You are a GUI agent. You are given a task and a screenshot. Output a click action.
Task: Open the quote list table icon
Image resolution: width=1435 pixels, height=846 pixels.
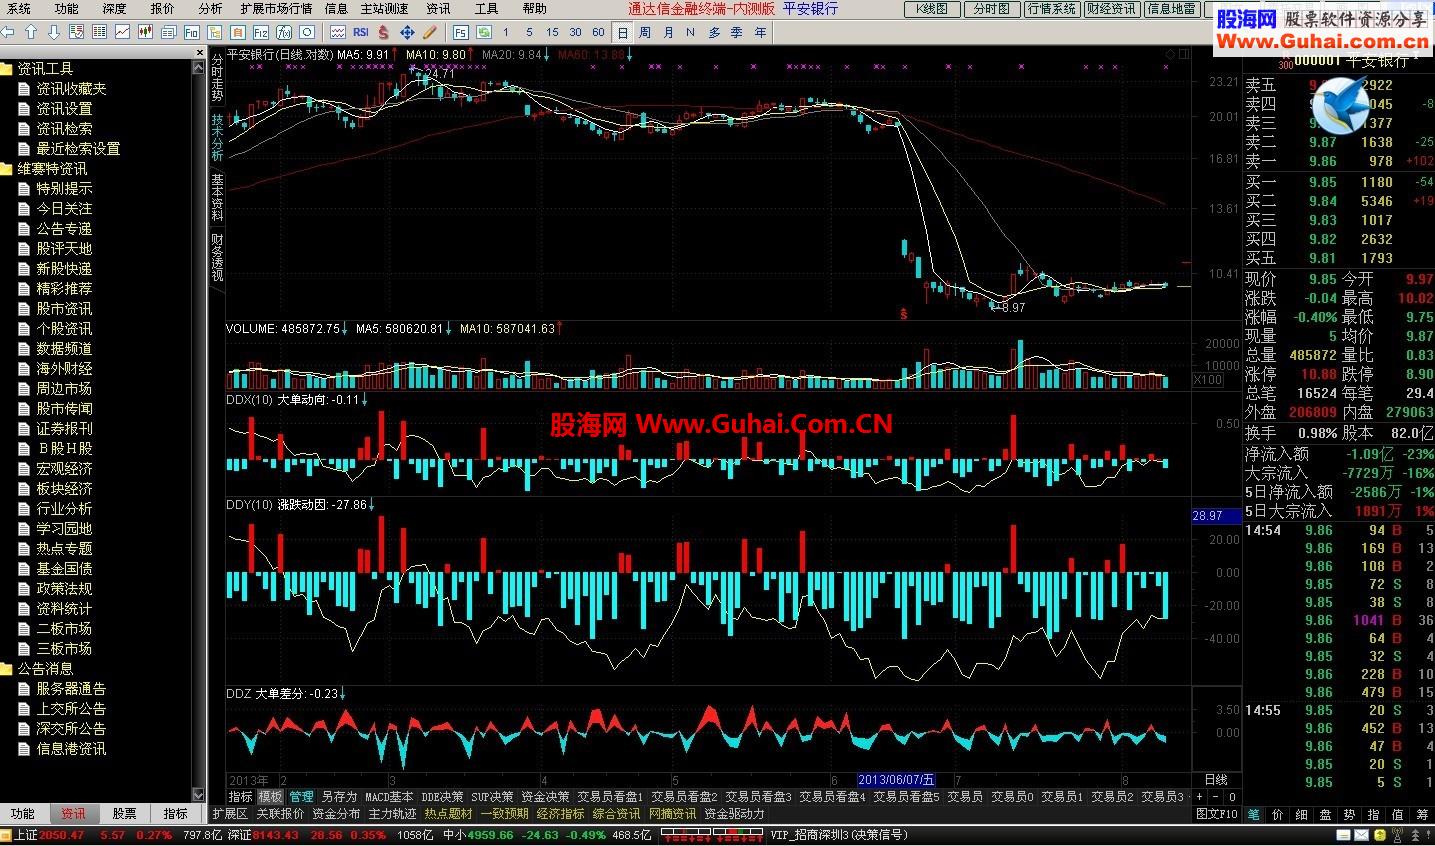pyautogui.click(x=99, y=32)
